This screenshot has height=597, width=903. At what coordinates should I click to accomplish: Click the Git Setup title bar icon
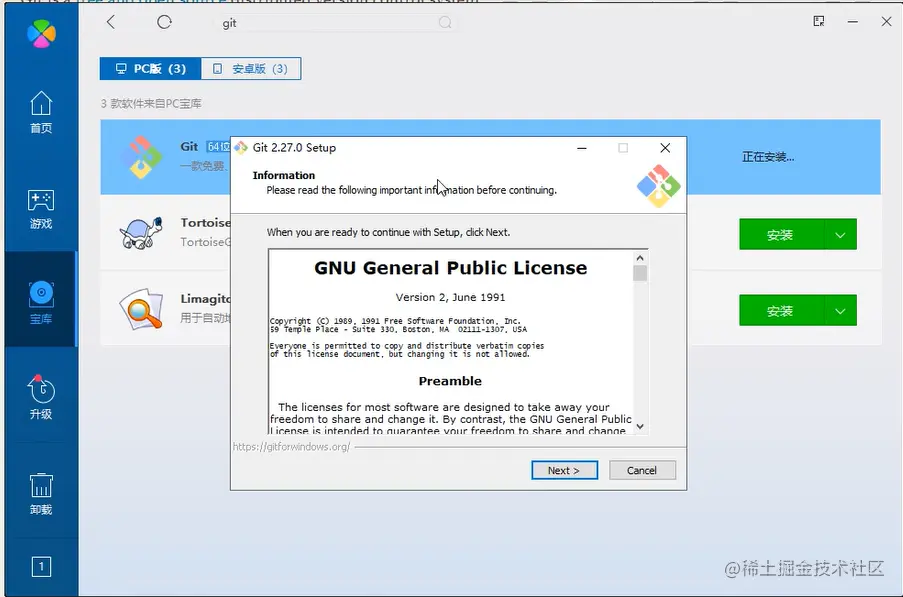tap(241, 148)
